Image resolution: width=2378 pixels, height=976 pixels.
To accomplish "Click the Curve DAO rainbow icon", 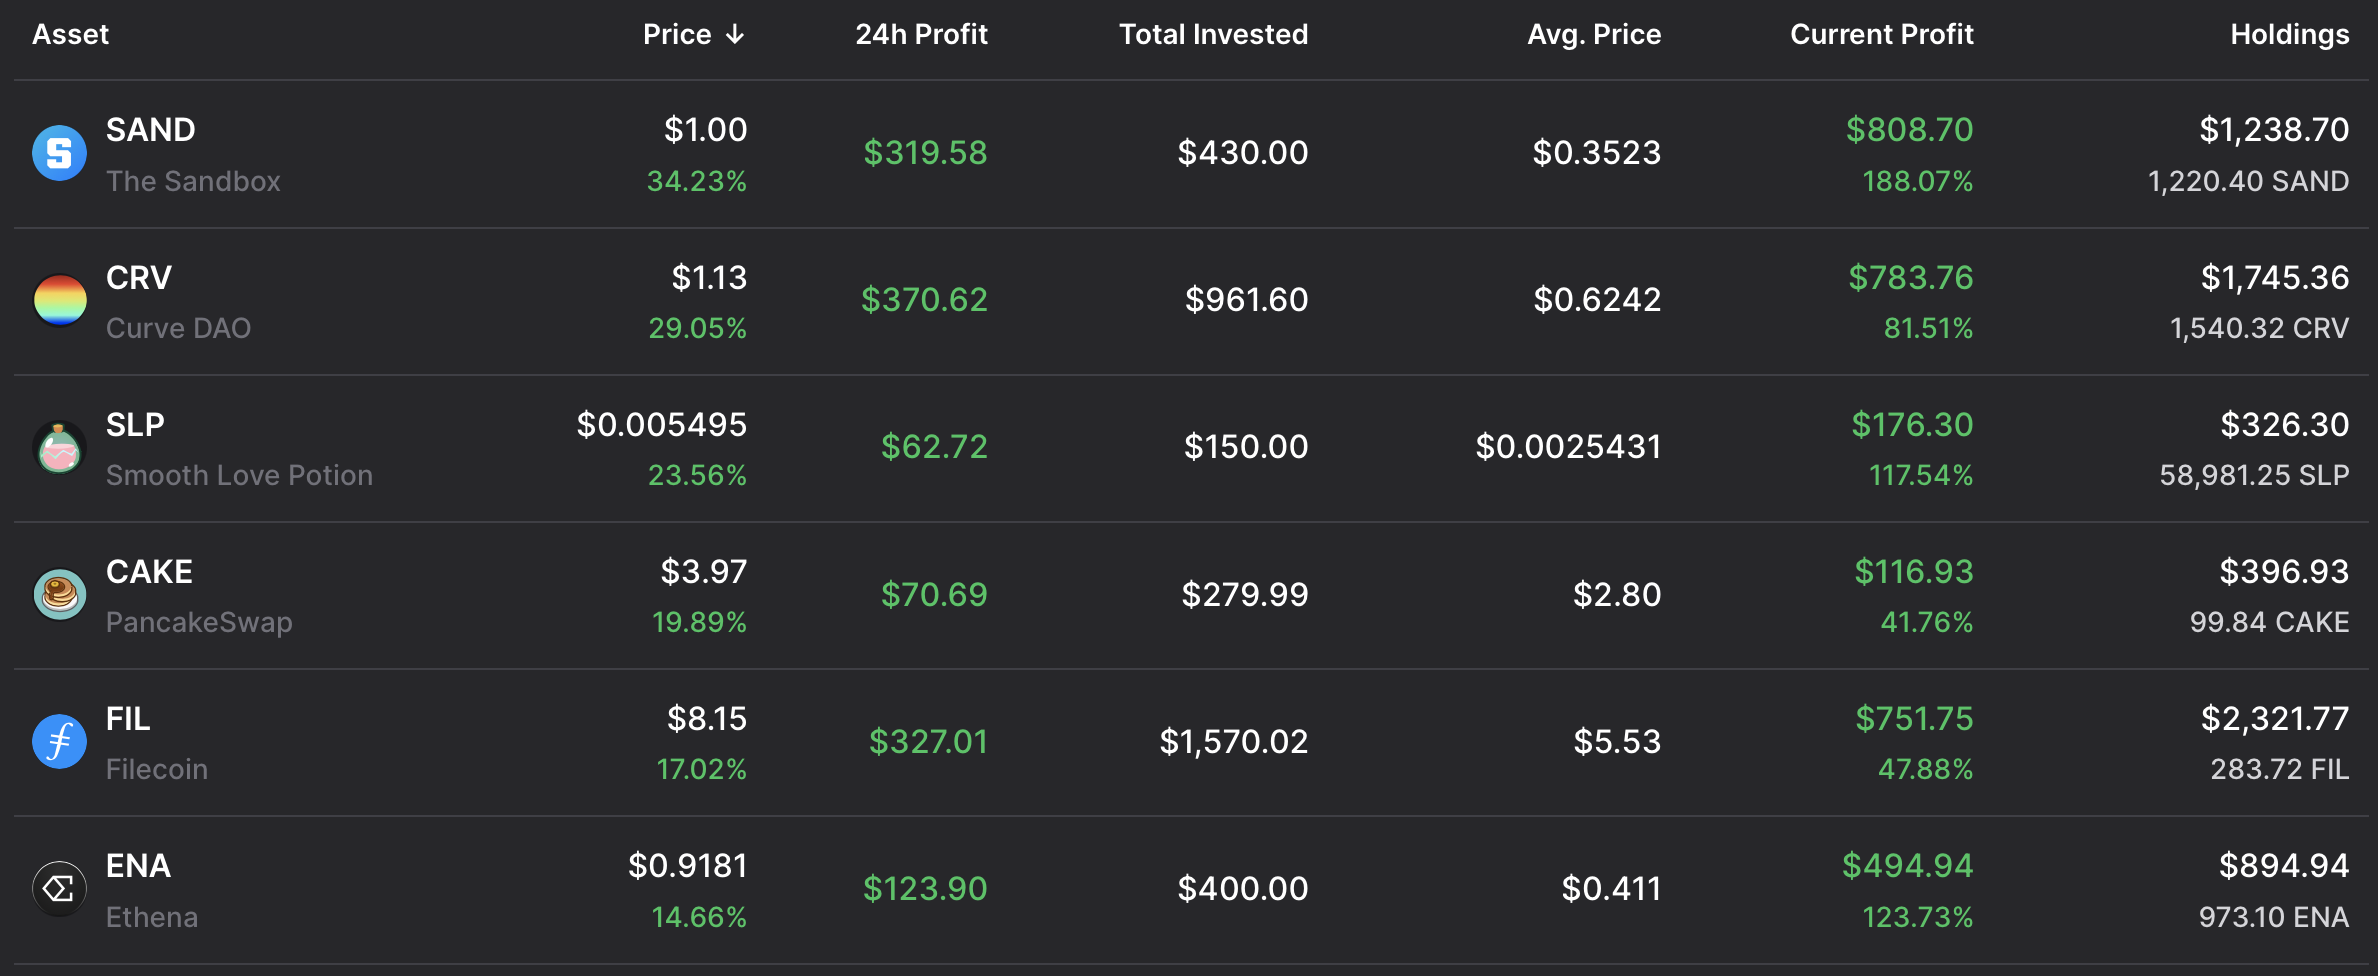I will coord(59,300).
